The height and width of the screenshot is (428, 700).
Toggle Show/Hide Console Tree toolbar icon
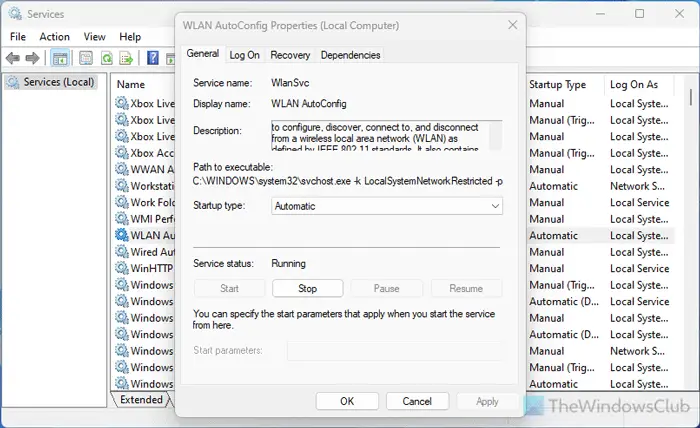[59, 58]
